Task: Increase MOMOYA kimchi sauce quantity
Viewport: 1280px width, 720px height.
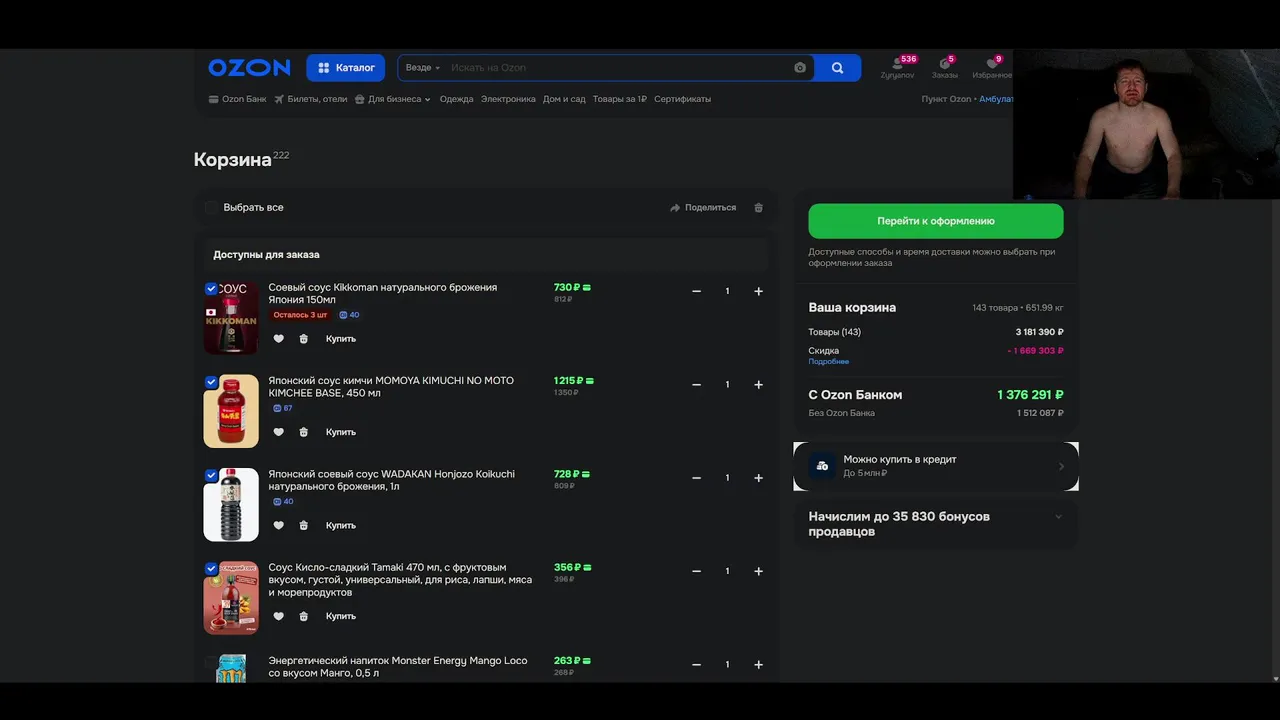Action: point(759,384)
